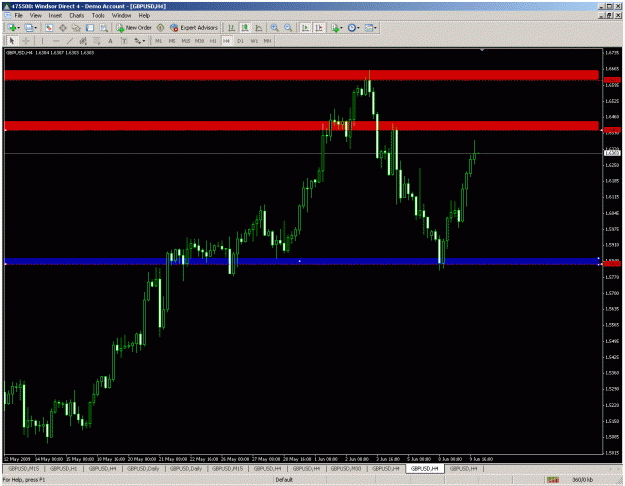Open the Tools menu
The height and width of the screenshot is (486, 625).
click(x=98, y=15)
